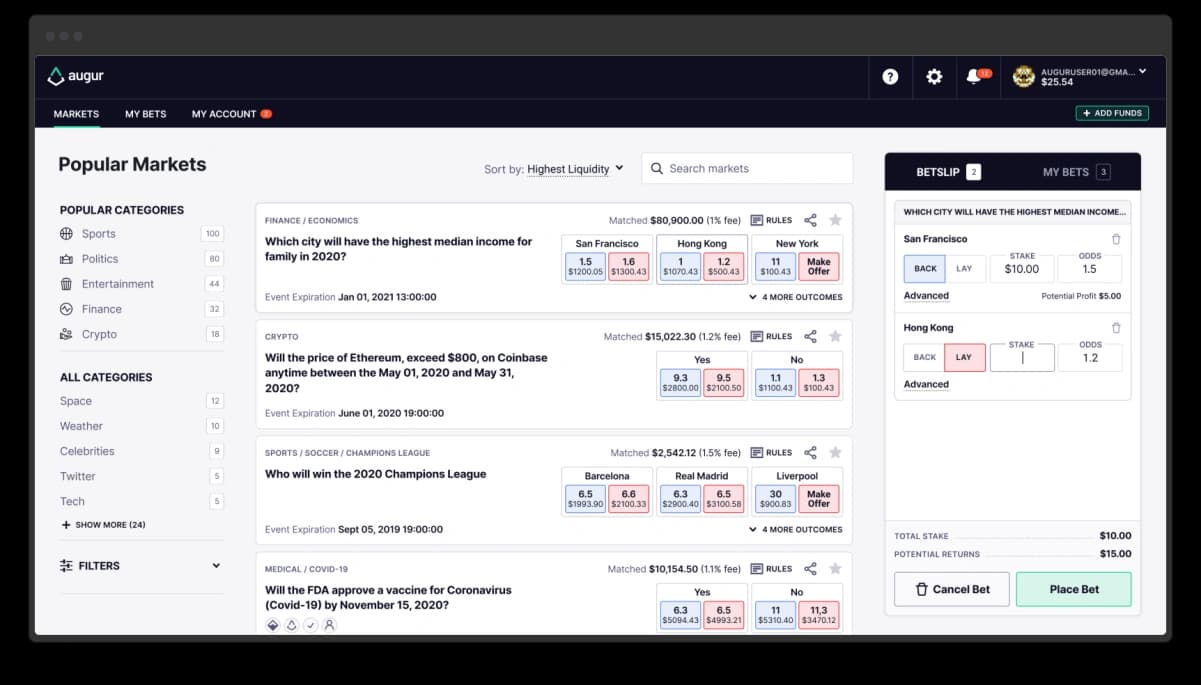Image resolution: width=1201 pixels, height=685 pixels.
Task: Open Rules for Ethereum market
Action: pos(771,336)
